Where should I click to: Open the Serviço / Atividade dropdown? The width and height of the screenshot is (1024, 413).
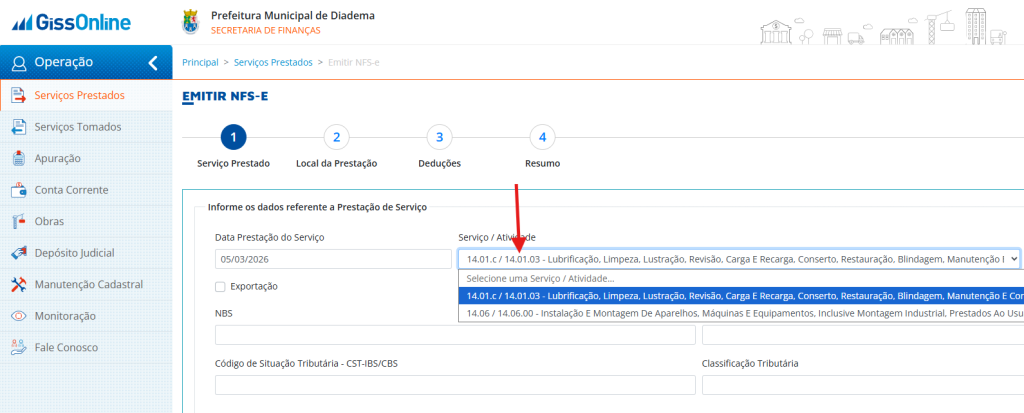click(x=738, y=259)
